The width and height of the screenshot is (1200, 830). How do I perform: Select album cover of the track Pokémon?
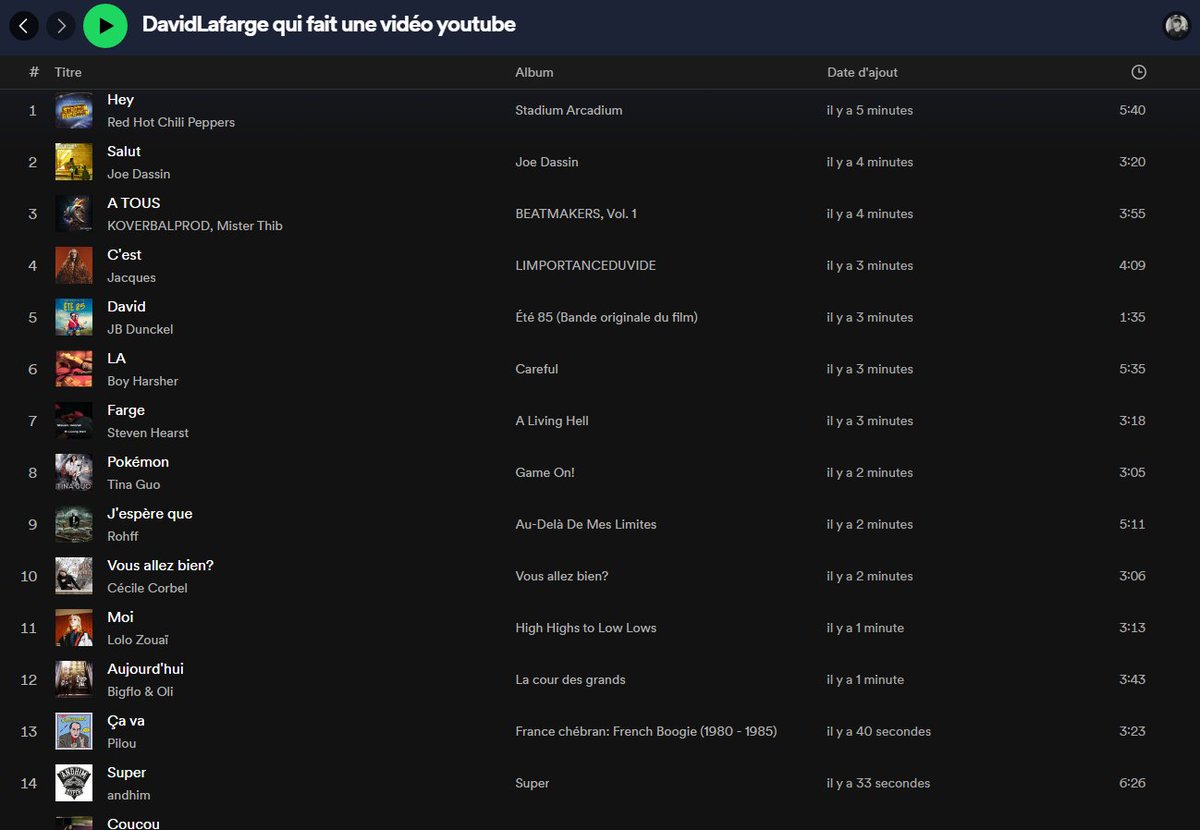(x=74, y=473)
